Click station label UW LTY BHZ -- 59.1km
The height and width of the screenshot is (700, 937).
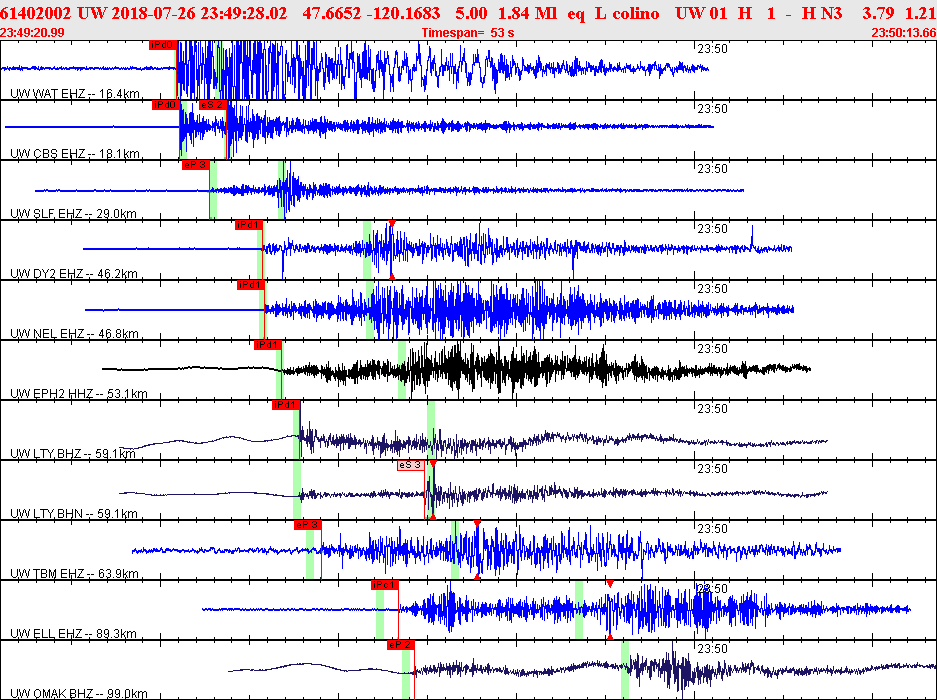73,453
